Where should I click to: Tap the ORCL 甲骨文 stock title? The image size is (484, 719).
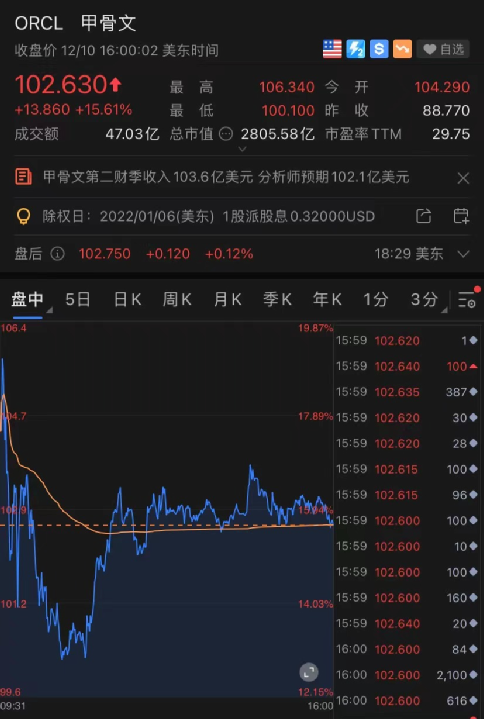(x=76, y=23)
